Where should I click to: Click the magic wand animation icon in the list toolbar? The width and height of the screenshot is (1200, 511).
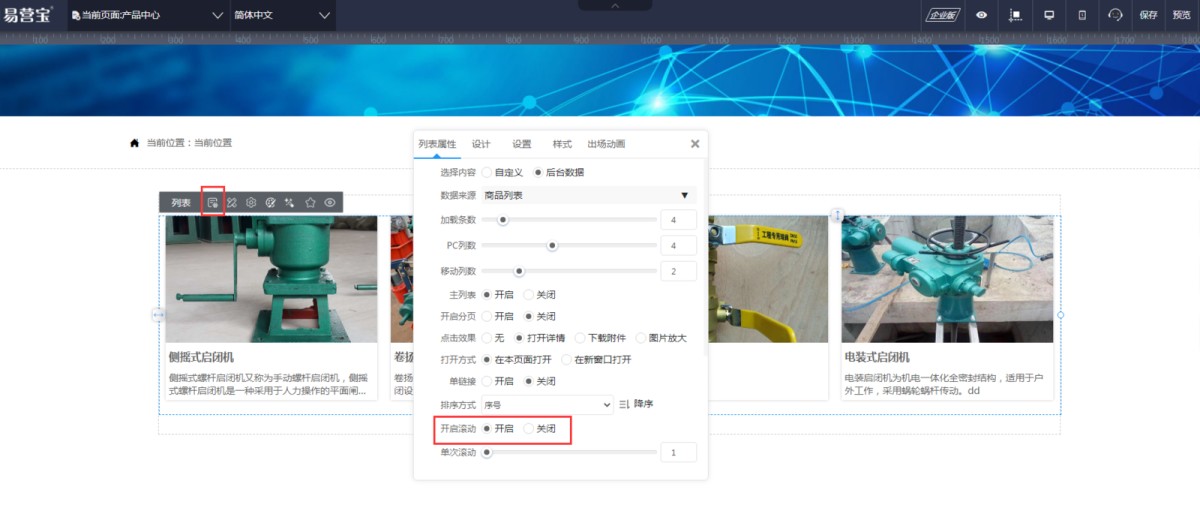[x=290, y=203]
